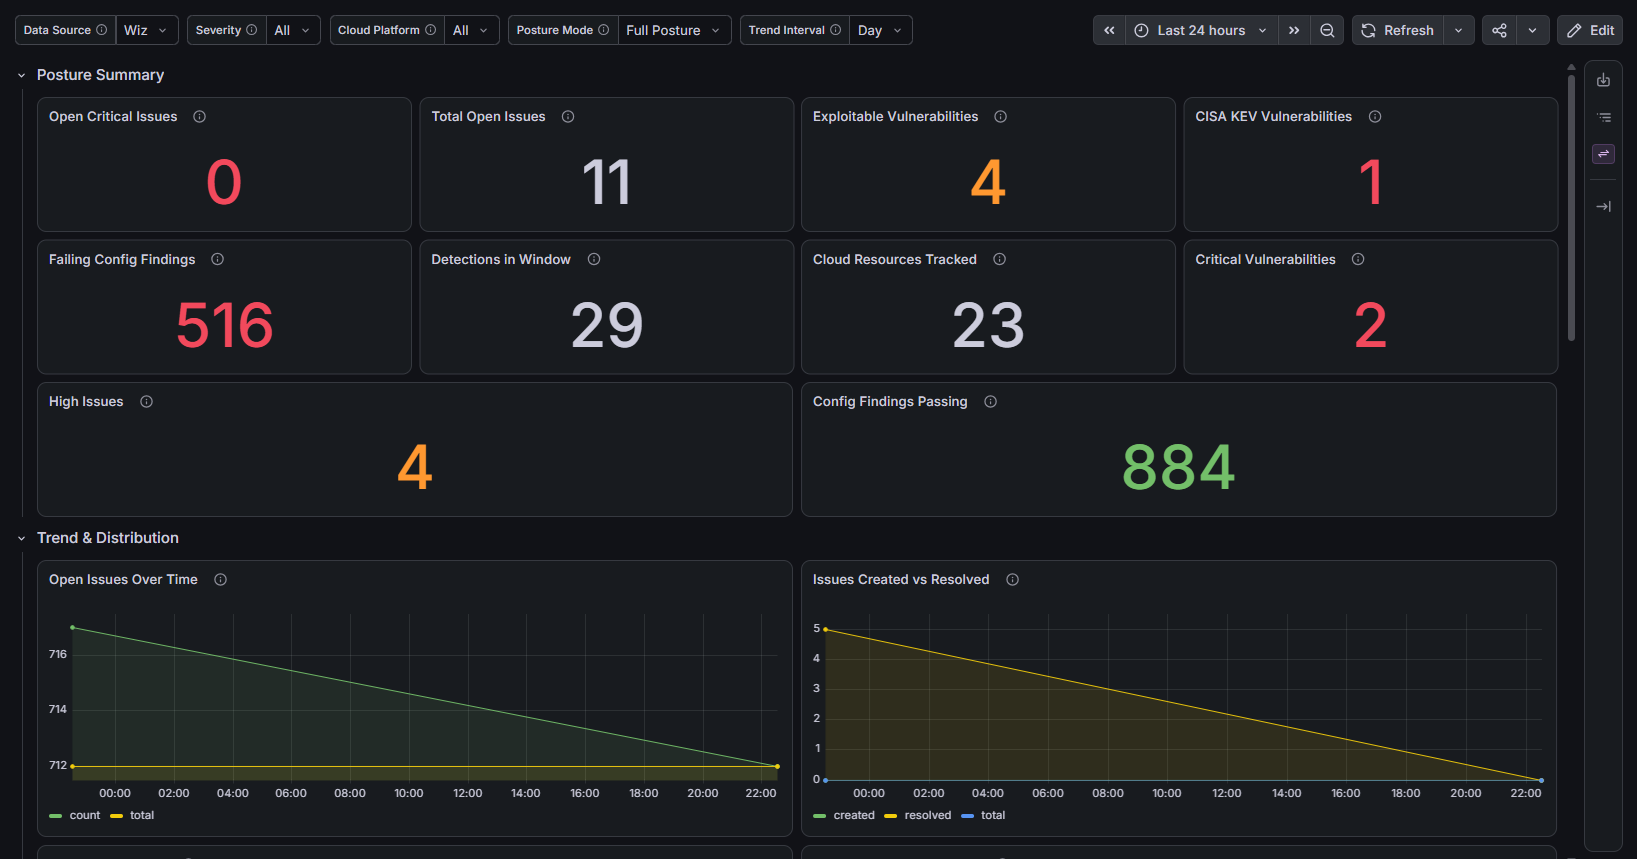Click the Failing Config Findings value 516
The height and width of the screenshot is (859, 1637).
point(225,325)
